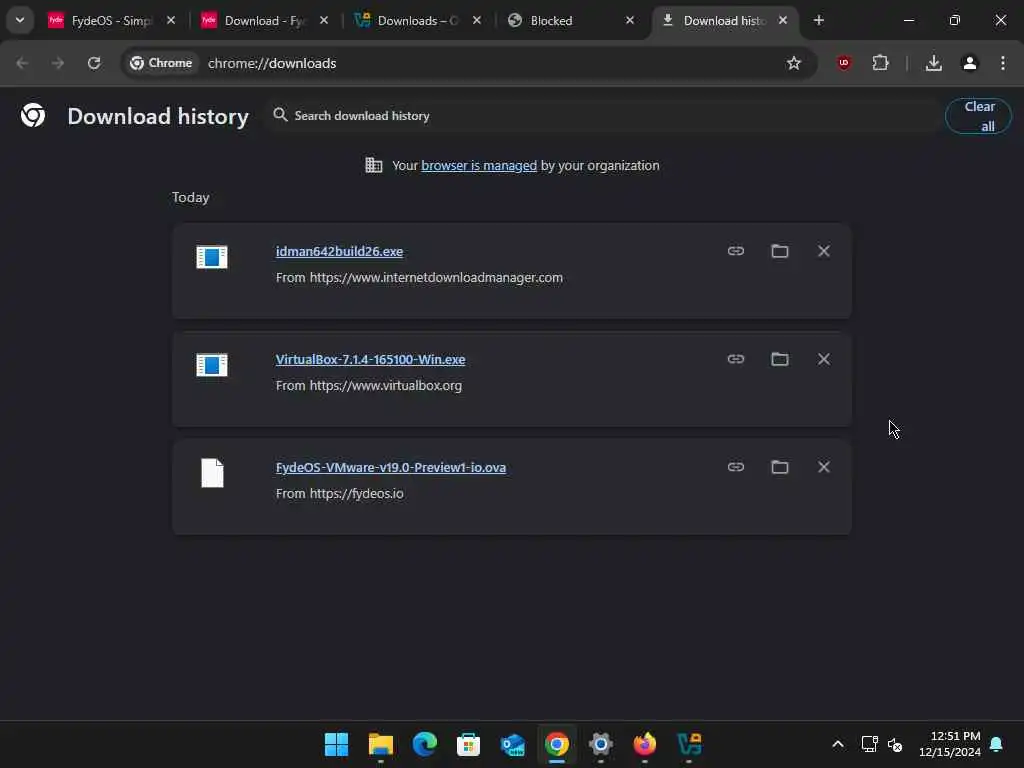The image size is (1024, 768).
Task: Remove idman642build26.exe from download list
Action: pyautogui.click(x=824, y=251)
